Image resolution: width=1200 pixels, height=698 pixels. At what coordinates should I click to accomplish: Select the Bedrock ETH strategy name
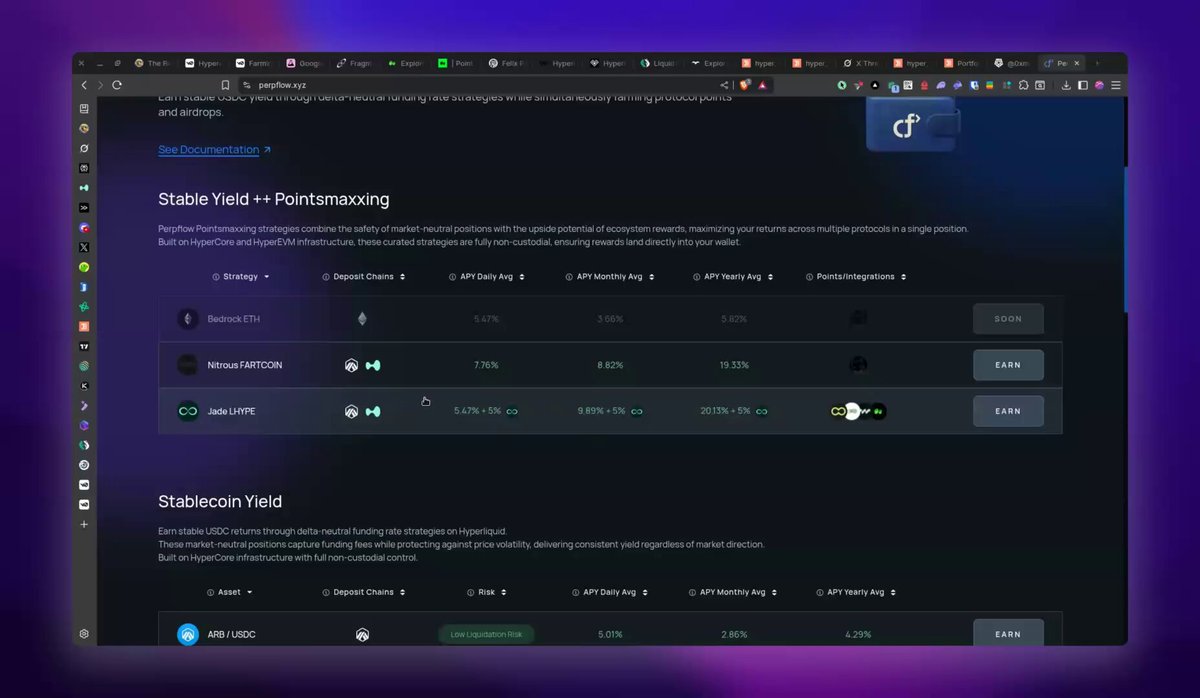pyautogui.click(x=233, y=319)
